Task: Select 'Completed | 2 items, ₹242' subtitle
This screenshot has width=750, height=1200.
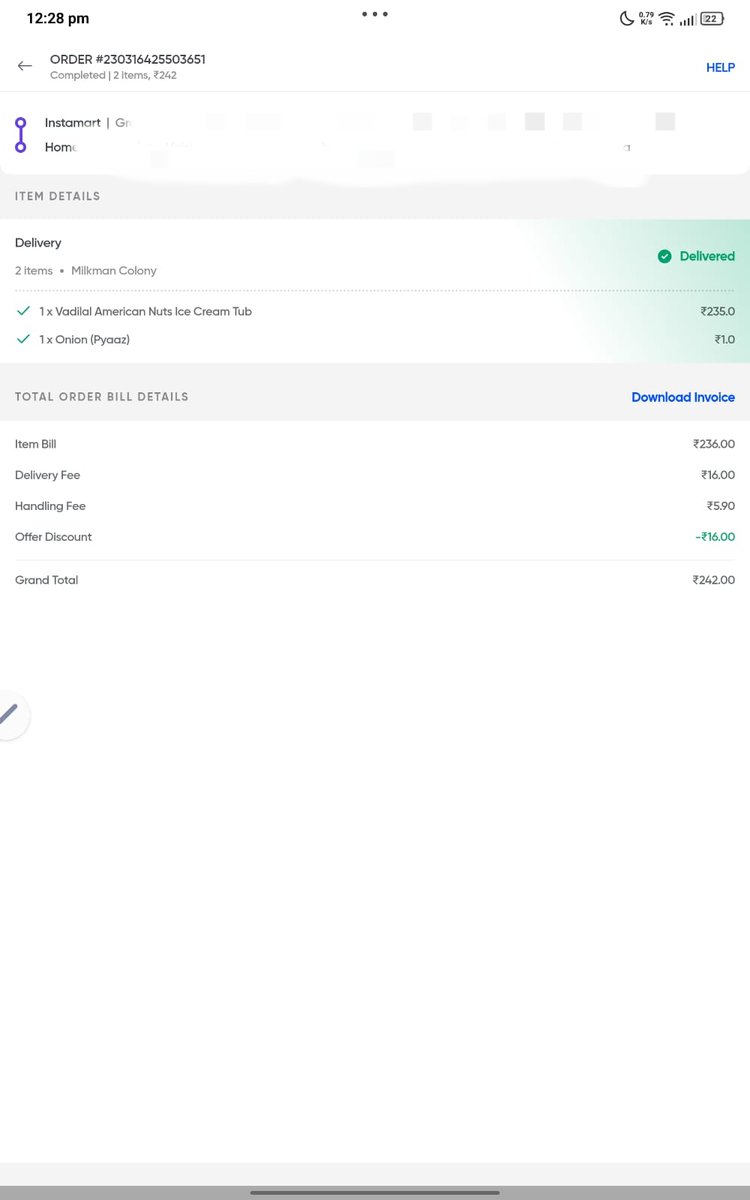Action: pos(113,75)
